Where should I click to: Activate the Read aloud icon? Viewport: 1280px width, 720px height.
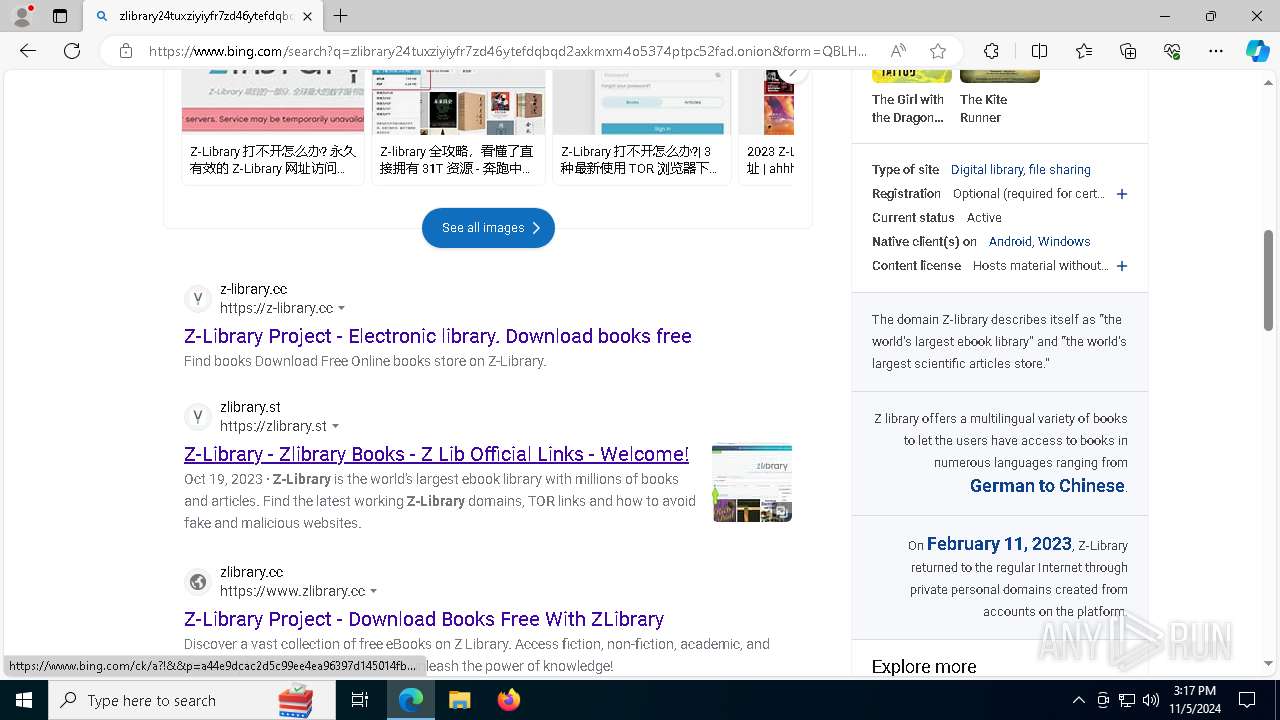(898, 51)
